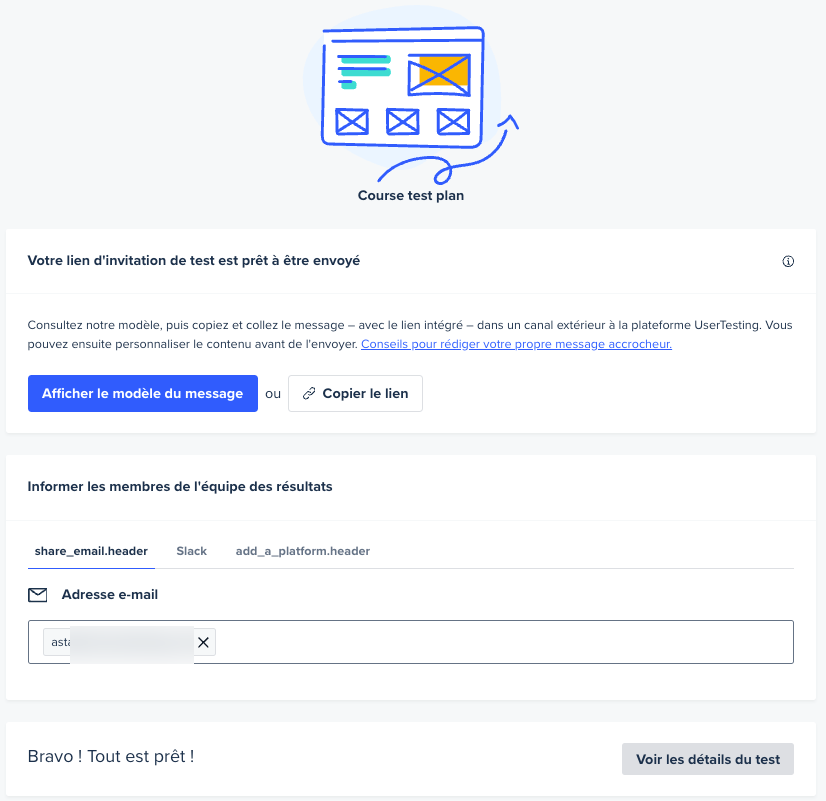Click the Course test plan title
Image resolution: width=826 pixels, height=801 pixels.
(411, 195)
